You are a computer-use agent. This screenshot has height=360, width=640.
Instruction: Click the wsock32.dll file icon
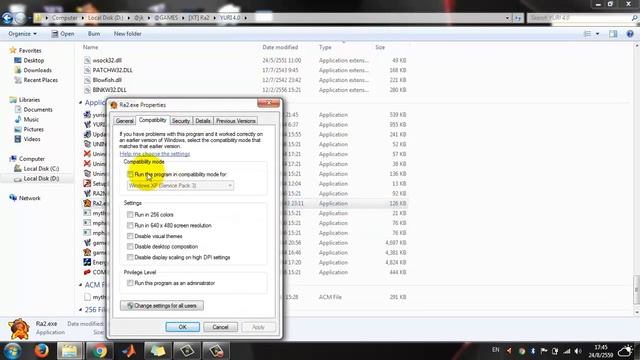click(x=87, y=60)
